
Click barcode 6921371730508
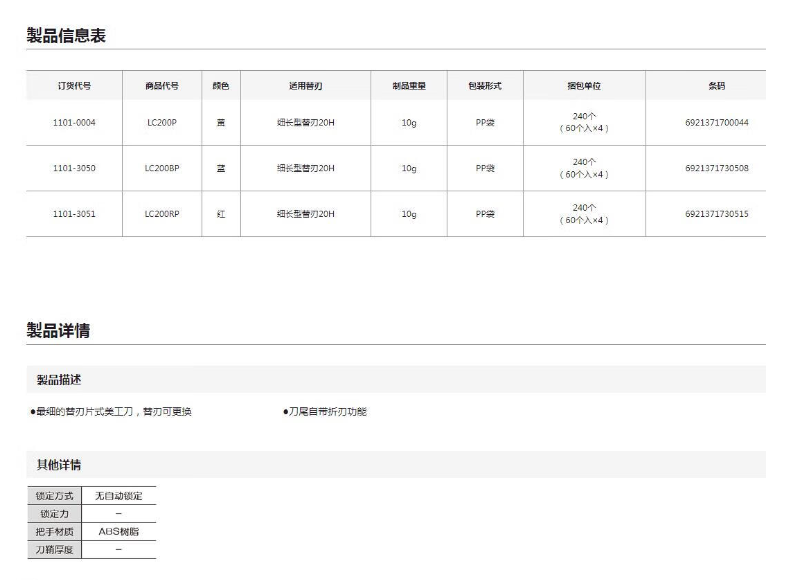[716, 168]
